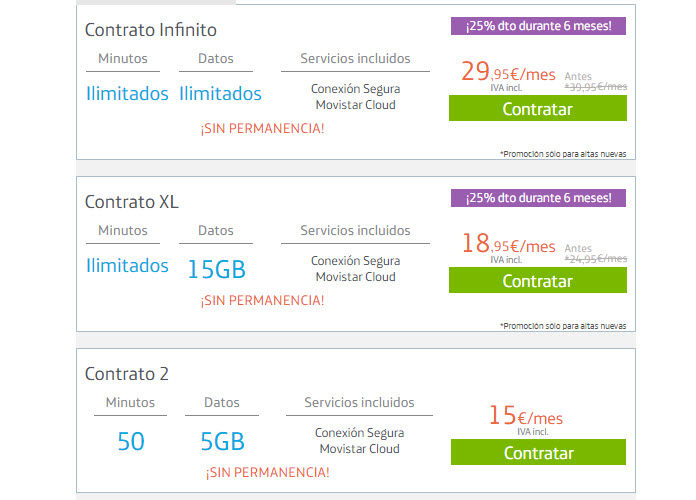The height and width of the screenshot is (500, 696).
Task: Click Contratar for Contrato XL
Action: (538, 280)
